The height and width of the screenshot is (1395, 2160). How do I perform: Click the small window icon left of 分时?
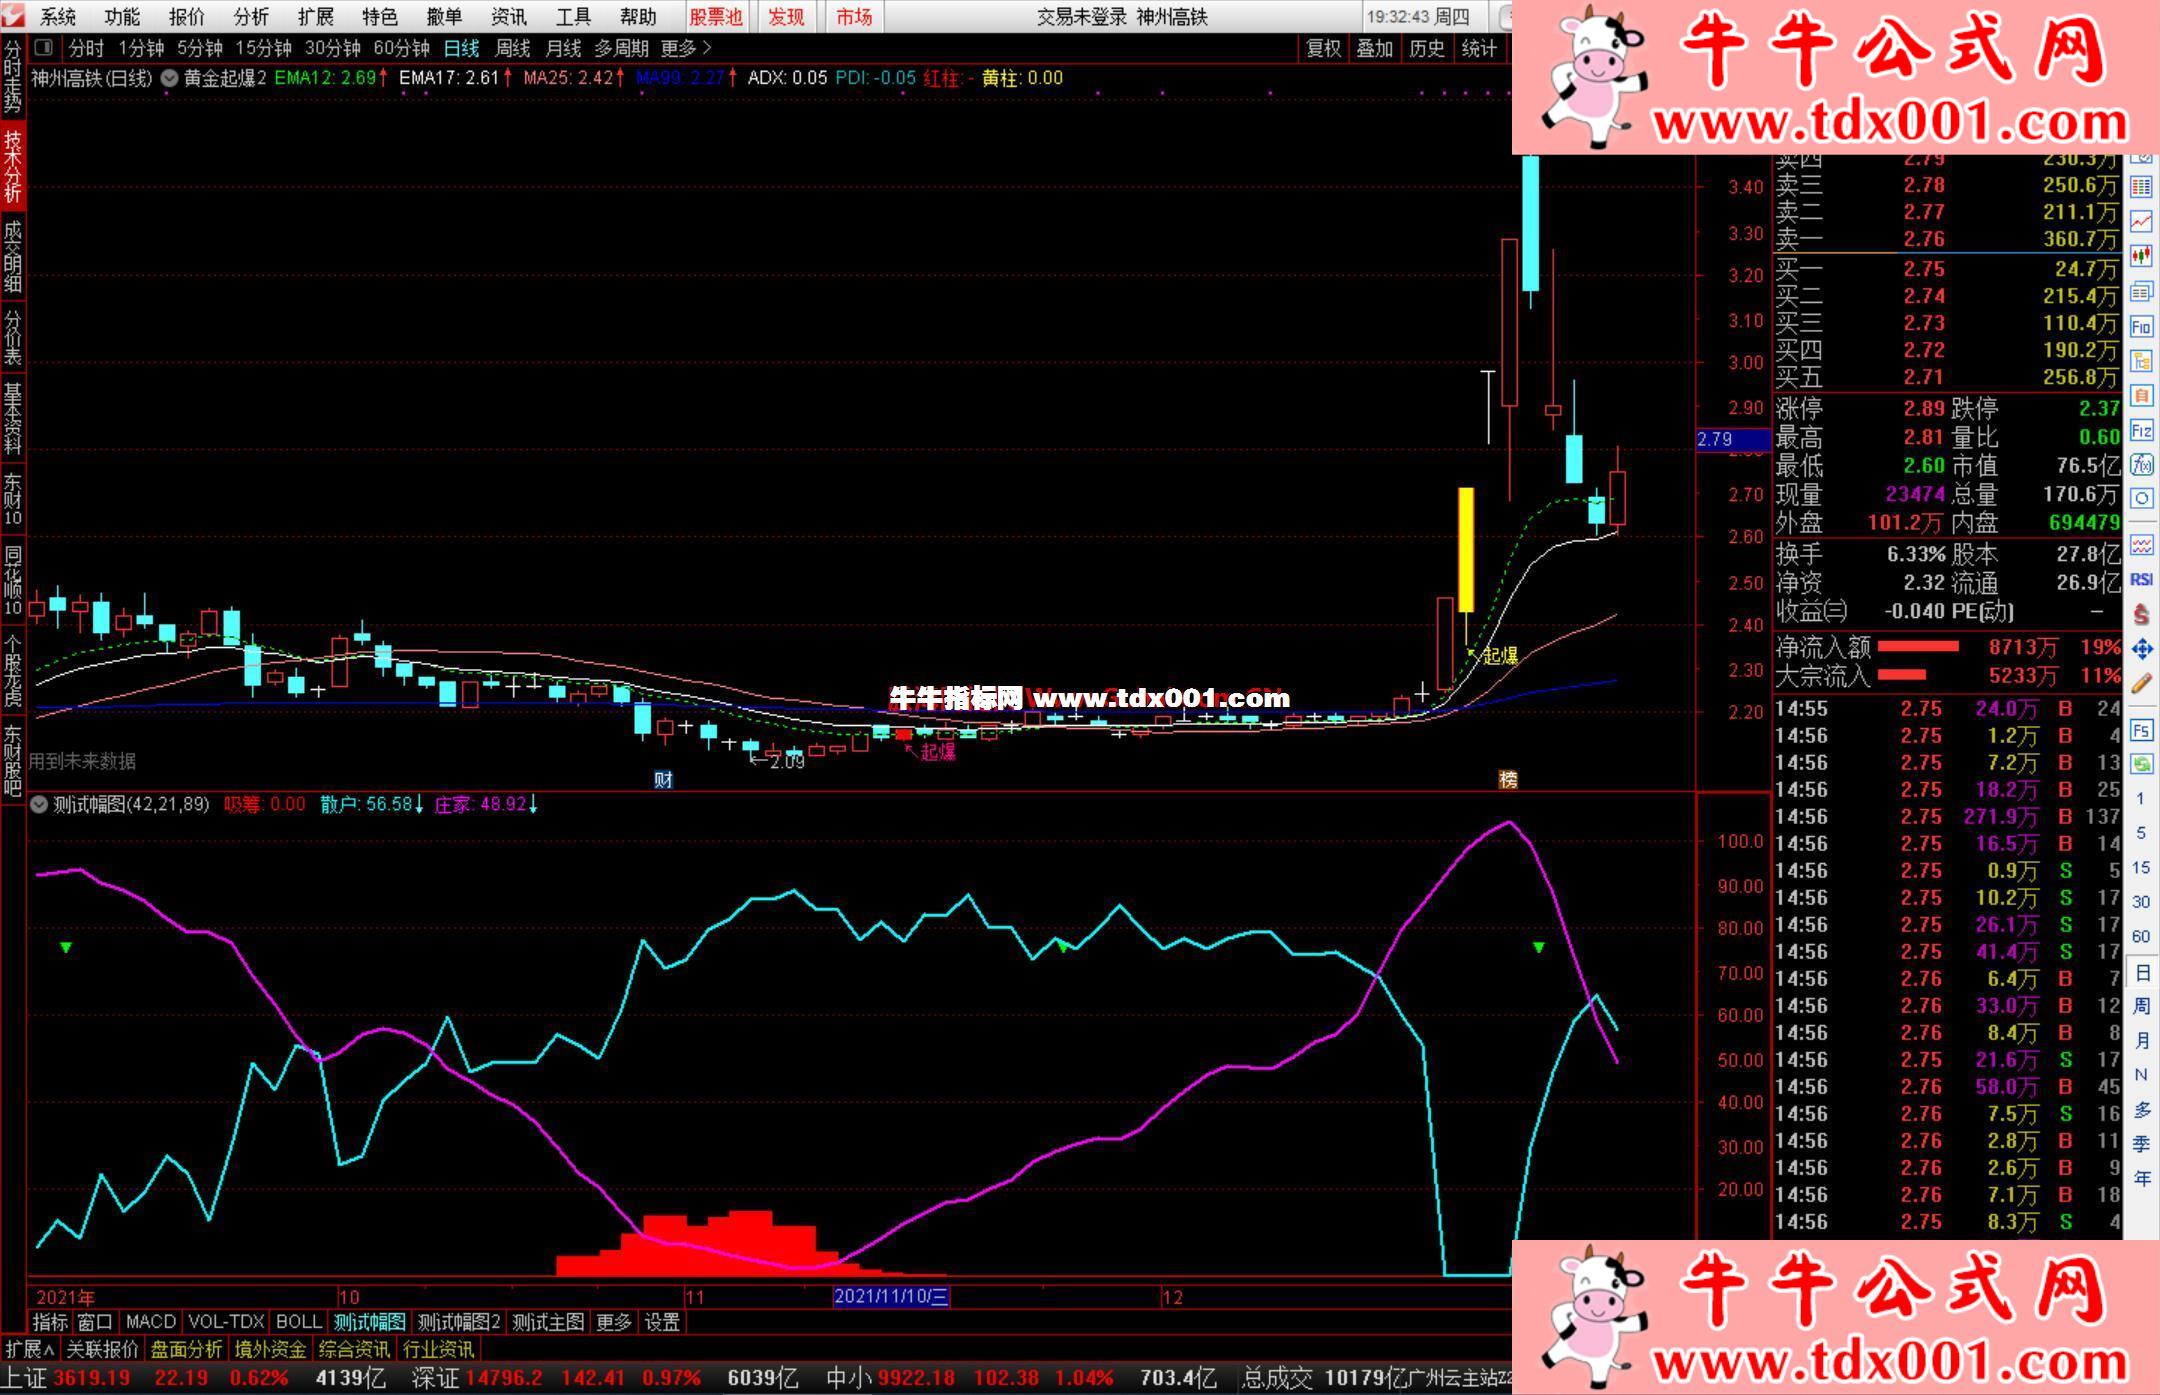43,47
